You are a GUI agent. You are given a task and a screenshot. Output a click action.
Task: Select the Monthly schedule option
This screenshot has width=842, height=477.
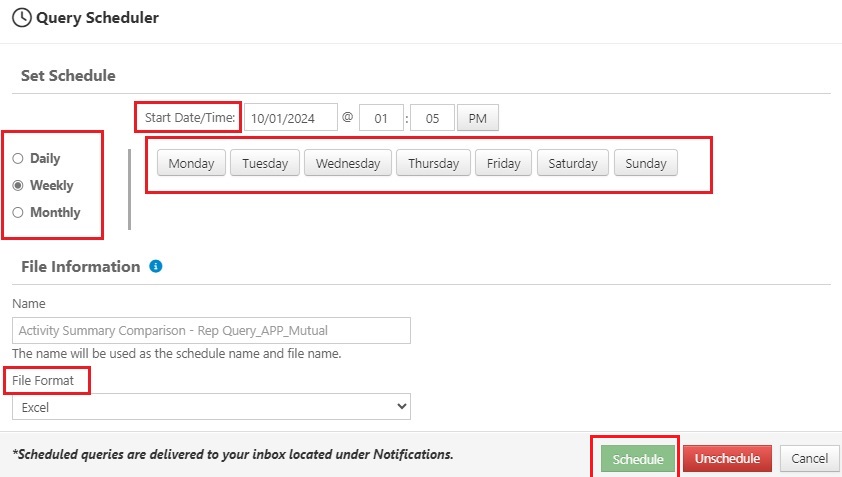(x=18, y=212)
